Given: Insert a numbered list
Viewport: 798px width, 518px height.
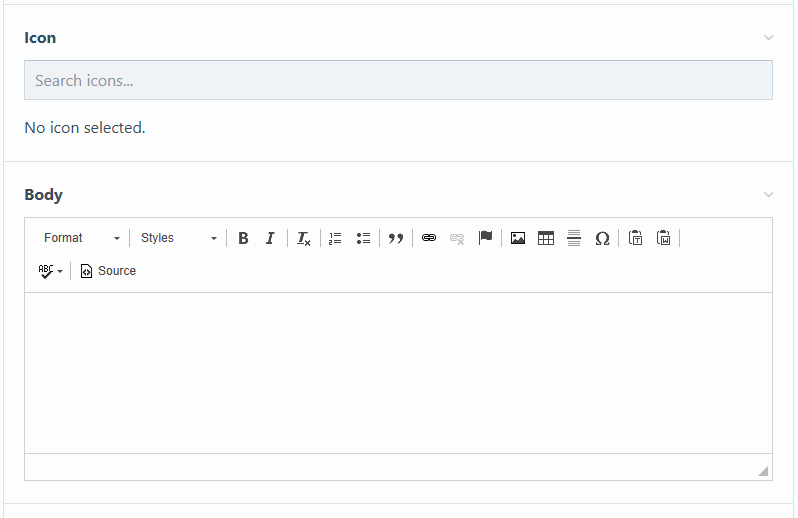Looking at the screenshot, I should tap(335, 238).
